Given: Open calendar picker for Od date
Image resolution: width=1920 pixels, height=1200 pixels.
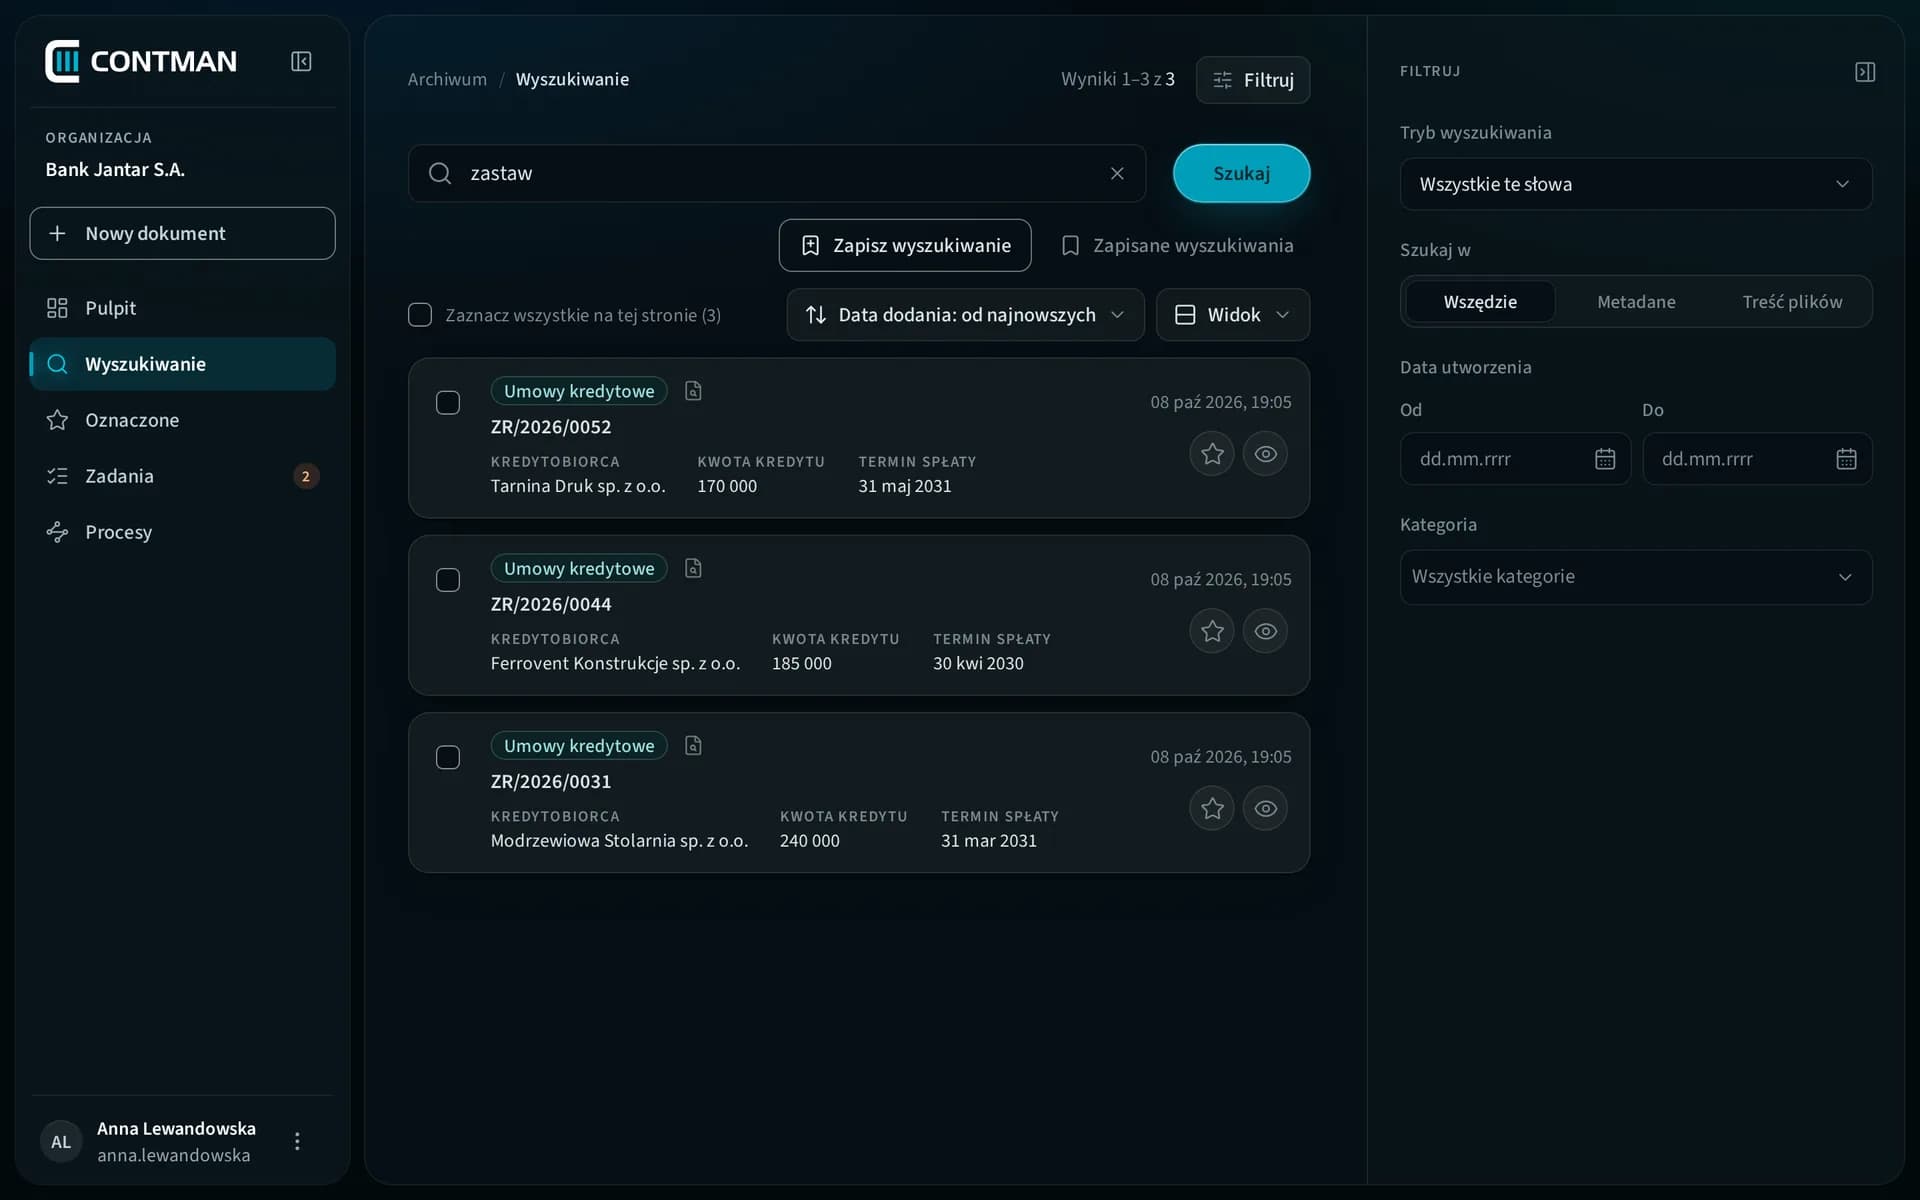Looking at the screenshot, I should pos(1605,459).
